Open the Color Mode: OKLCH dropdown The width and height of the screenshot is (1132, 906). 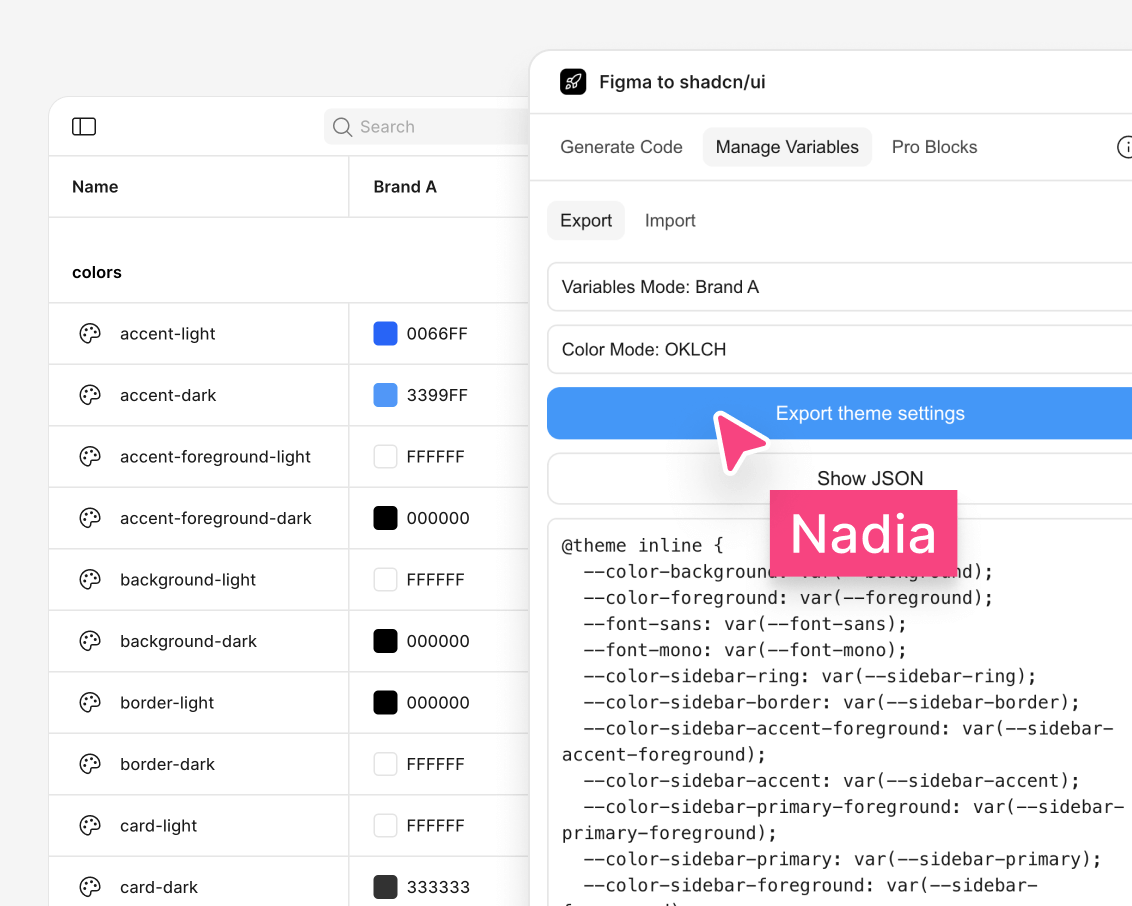pyautogui.click(x=840, y=349)
